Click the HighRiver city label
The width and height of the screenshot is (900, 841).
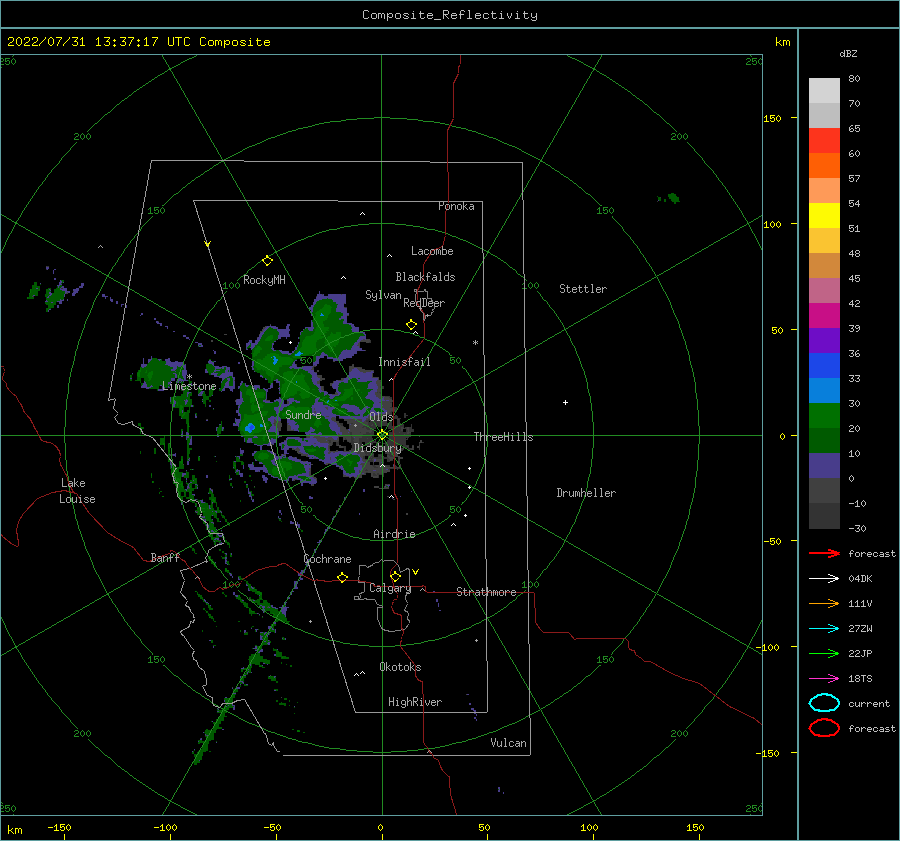click(415, 702)
